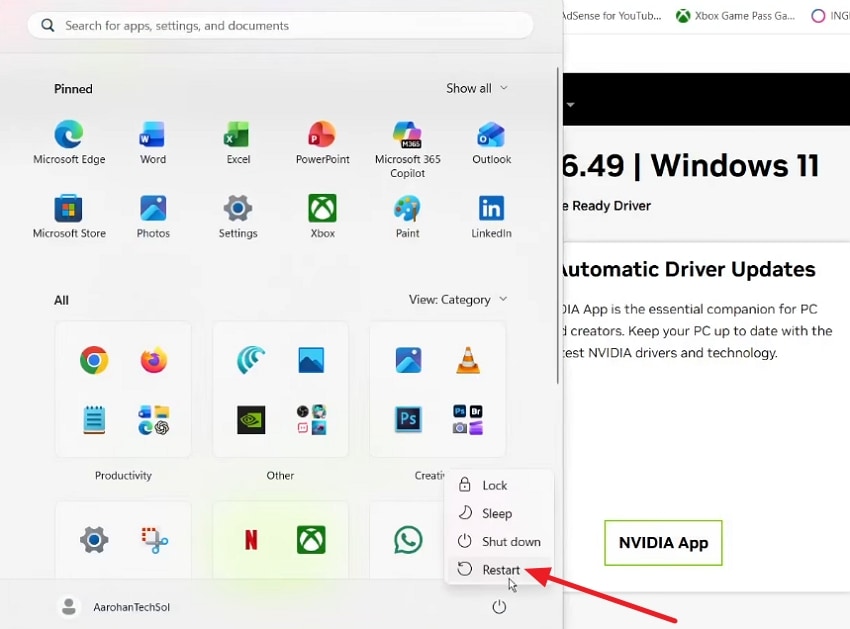Viewport: 850px width, 629px height.
Task: Open the gear icon next to Snipping Tool
Action: tap(94, 540)
